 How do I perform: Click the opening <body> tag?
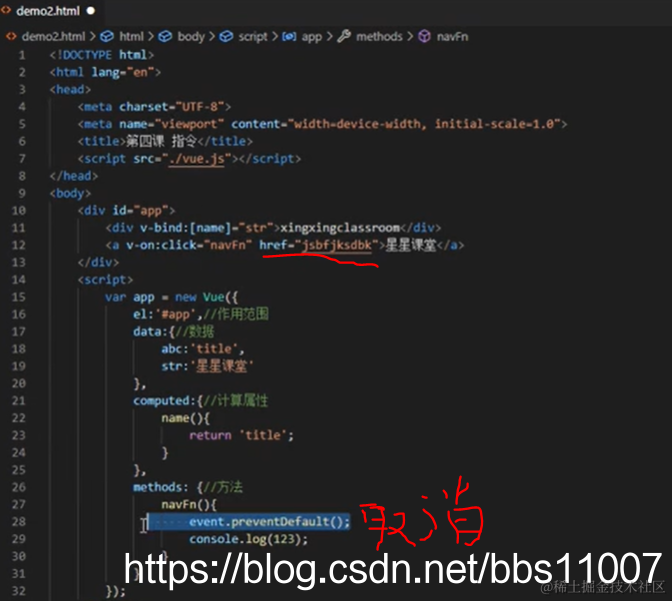(70, 193)
